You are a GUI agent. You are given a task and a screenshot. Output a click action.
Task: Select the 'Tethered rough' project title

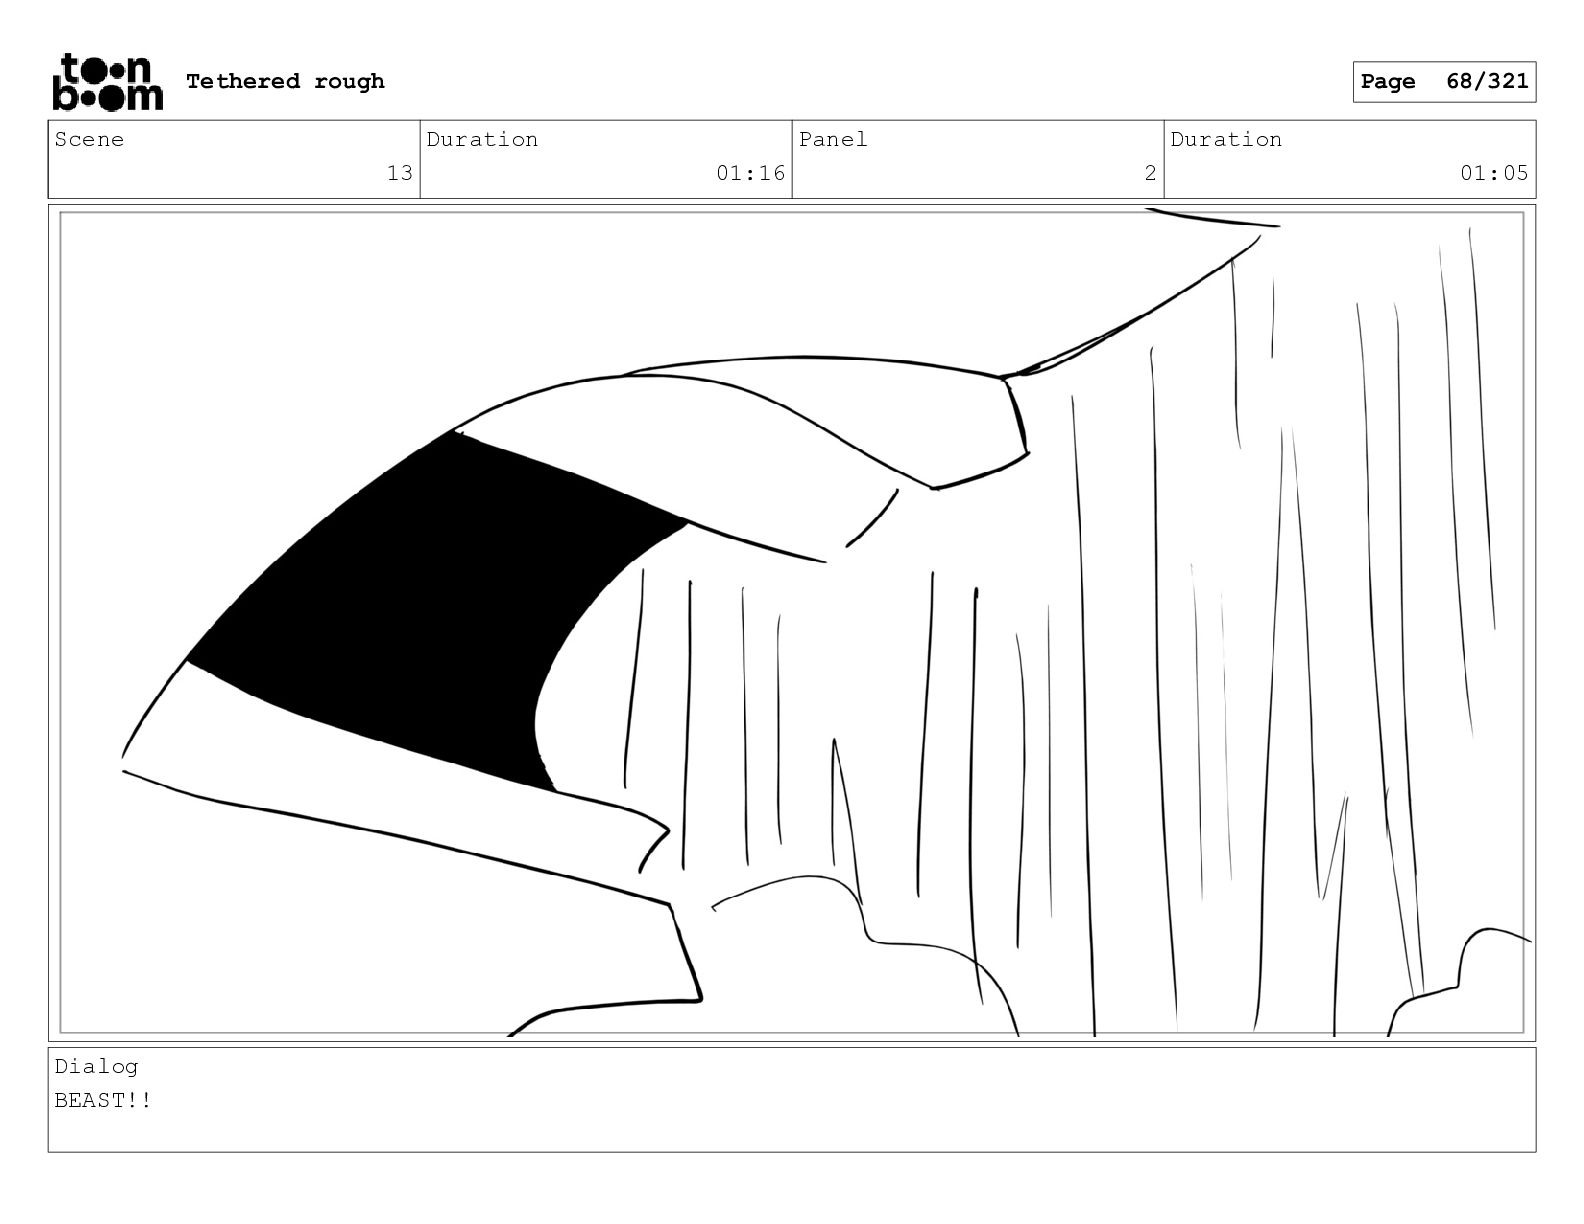coord(285,82)
